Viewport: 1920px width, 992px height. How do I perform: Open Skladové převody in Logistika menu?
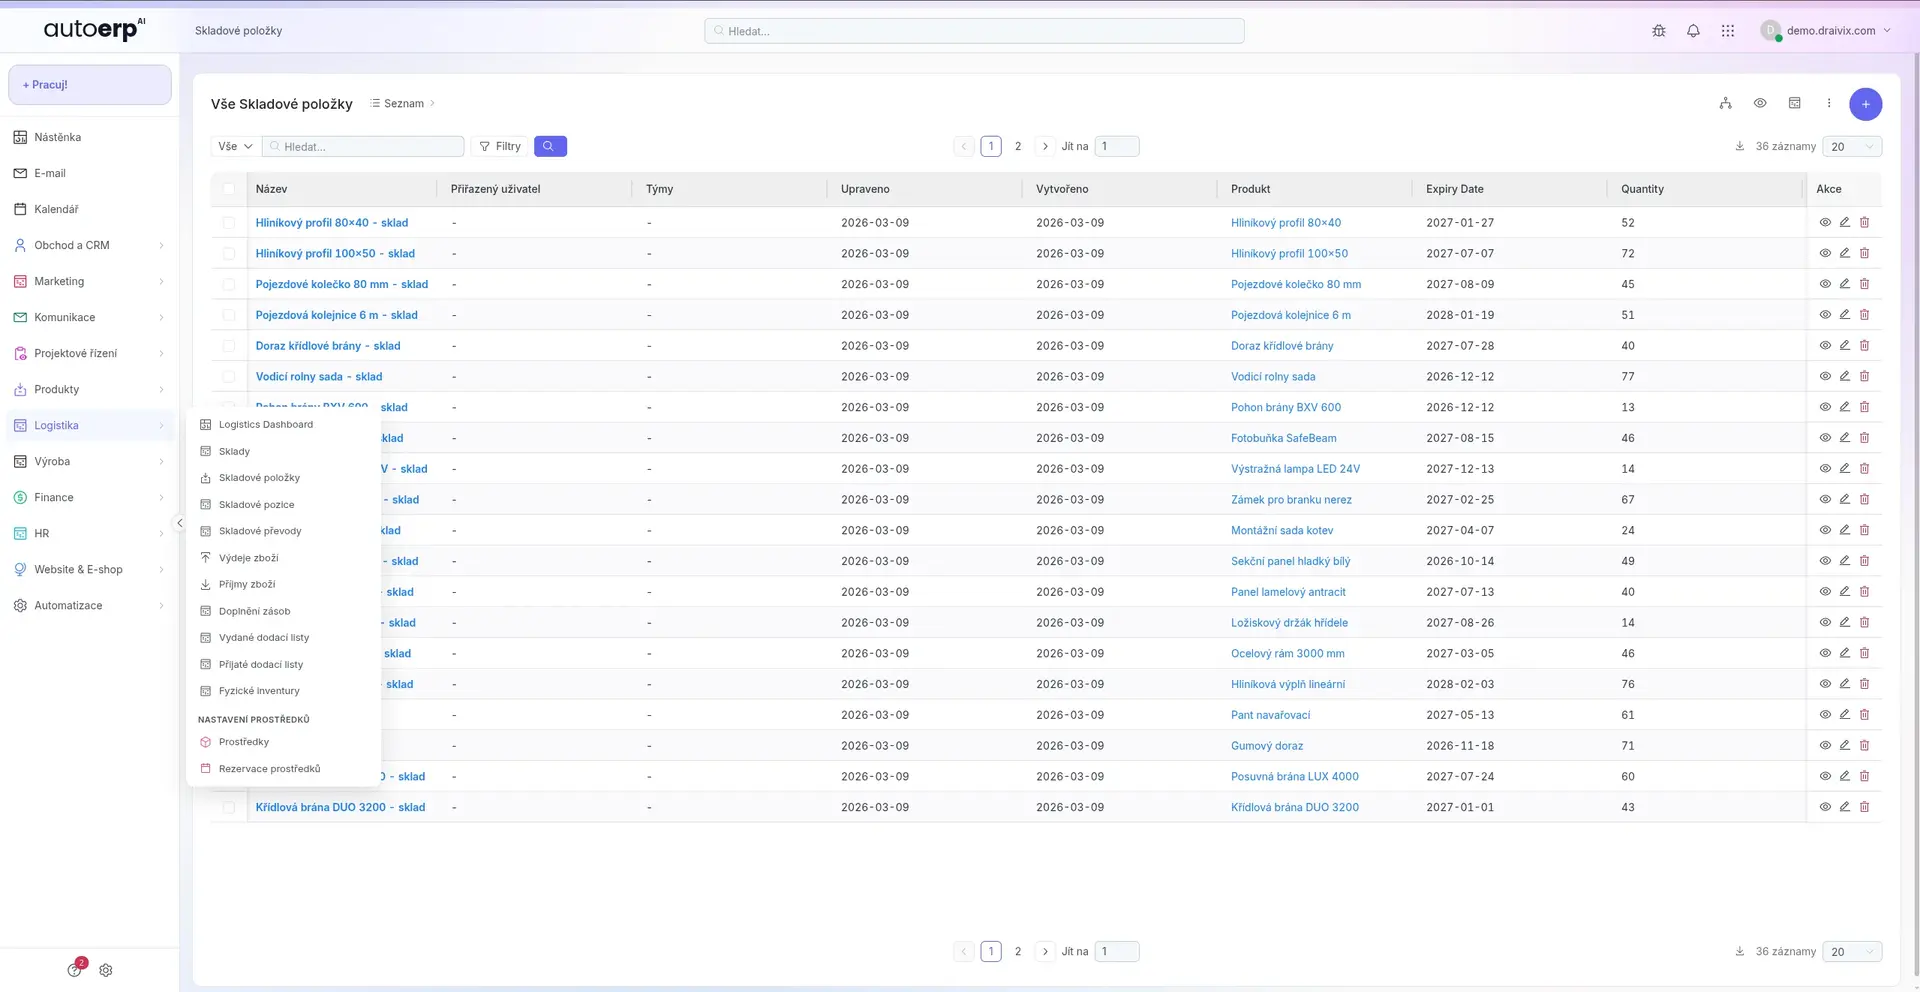[260, 531]
